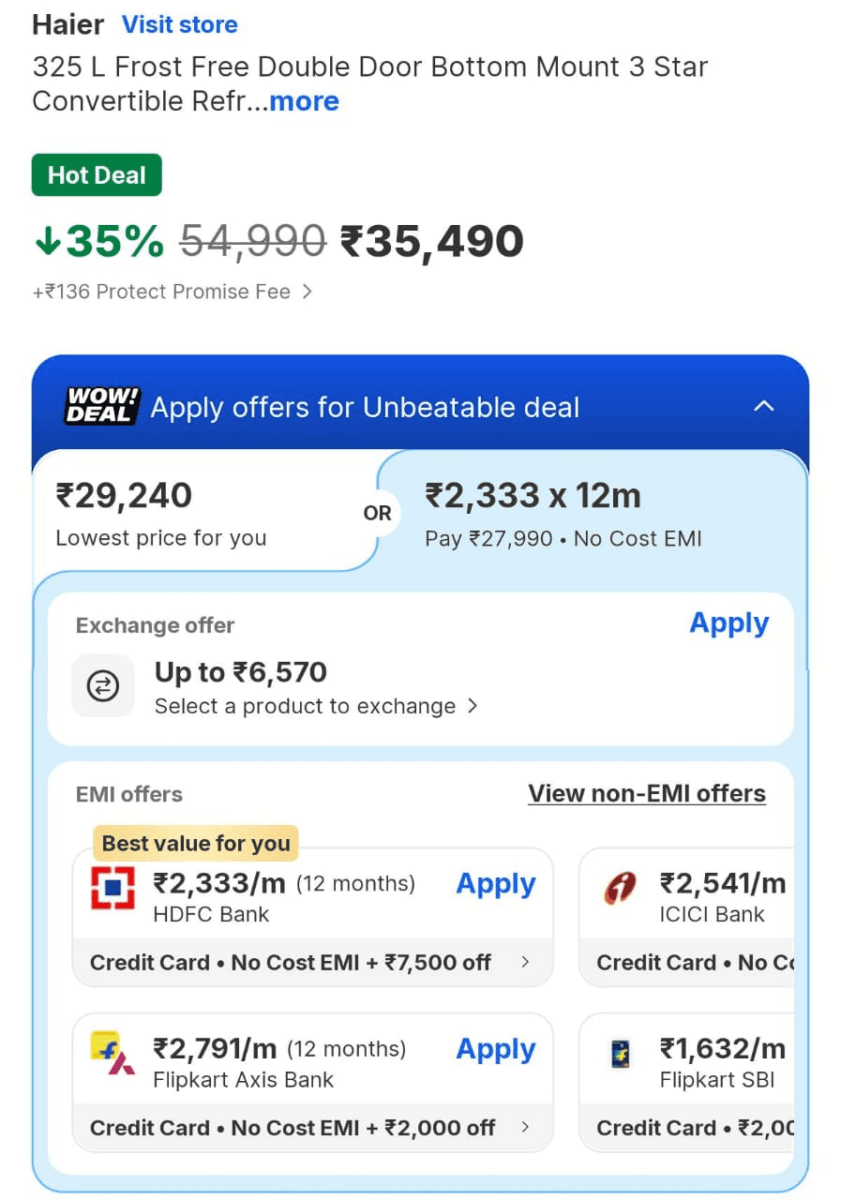This screenshot has height=1200, width=841.
Task: Apply the exchange offer
Action: (729, 623)
